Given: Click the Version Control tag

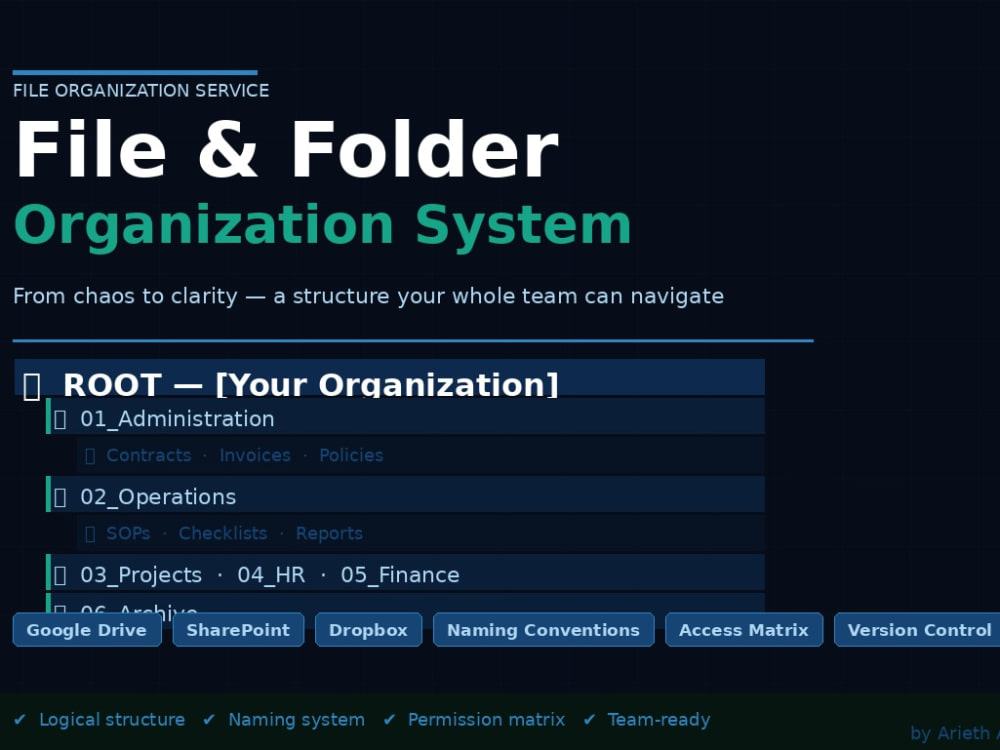Looking at the screenshot, I should tap(919, 629).
